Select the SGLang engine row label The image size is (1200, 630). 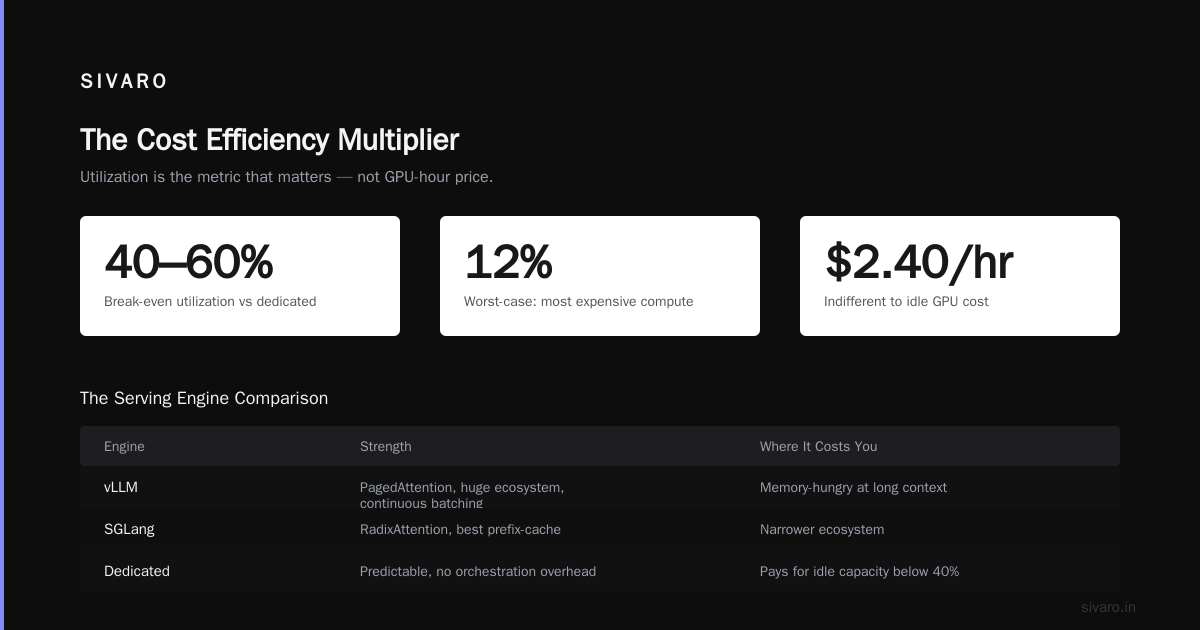[x=130, y=529]
